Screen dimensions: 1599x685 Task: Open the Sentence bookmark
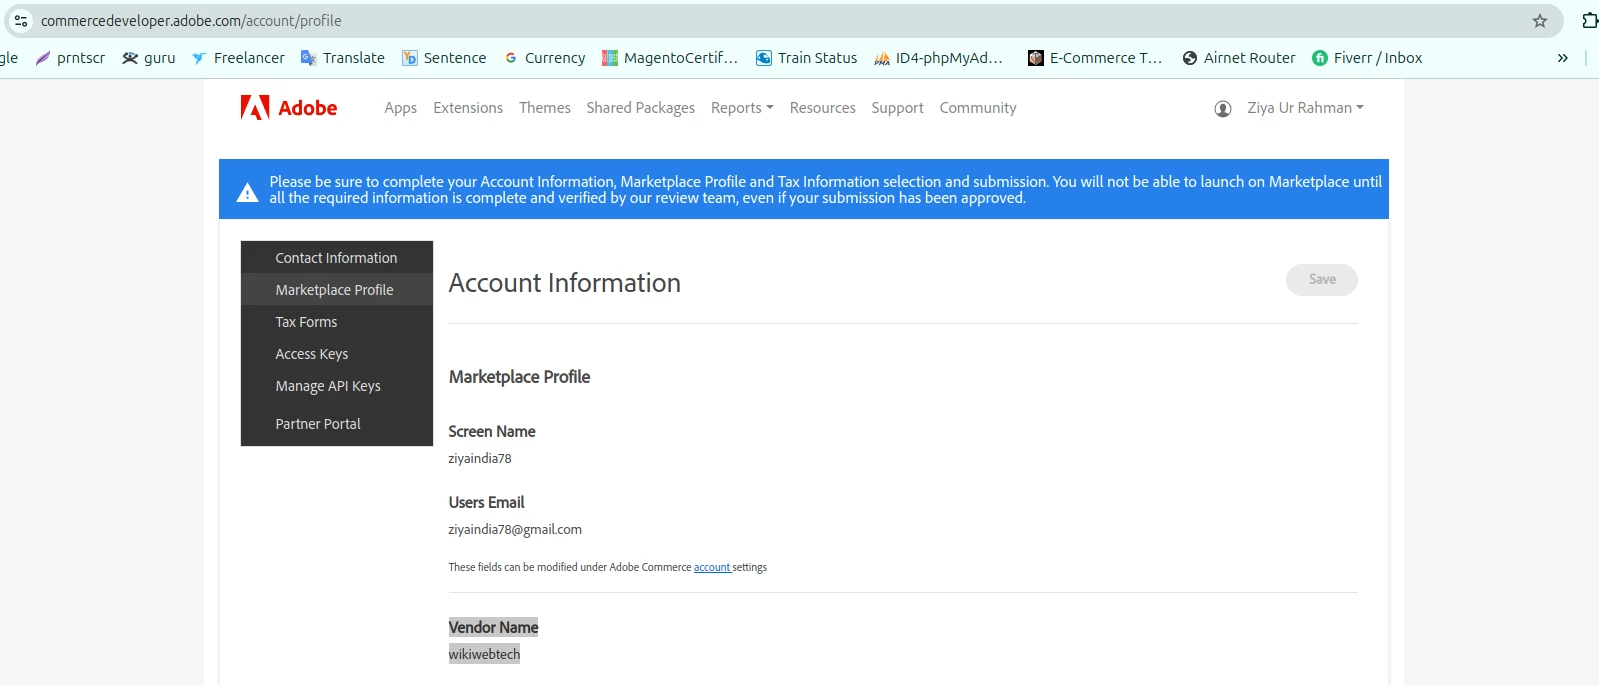(x=444, y=58)
